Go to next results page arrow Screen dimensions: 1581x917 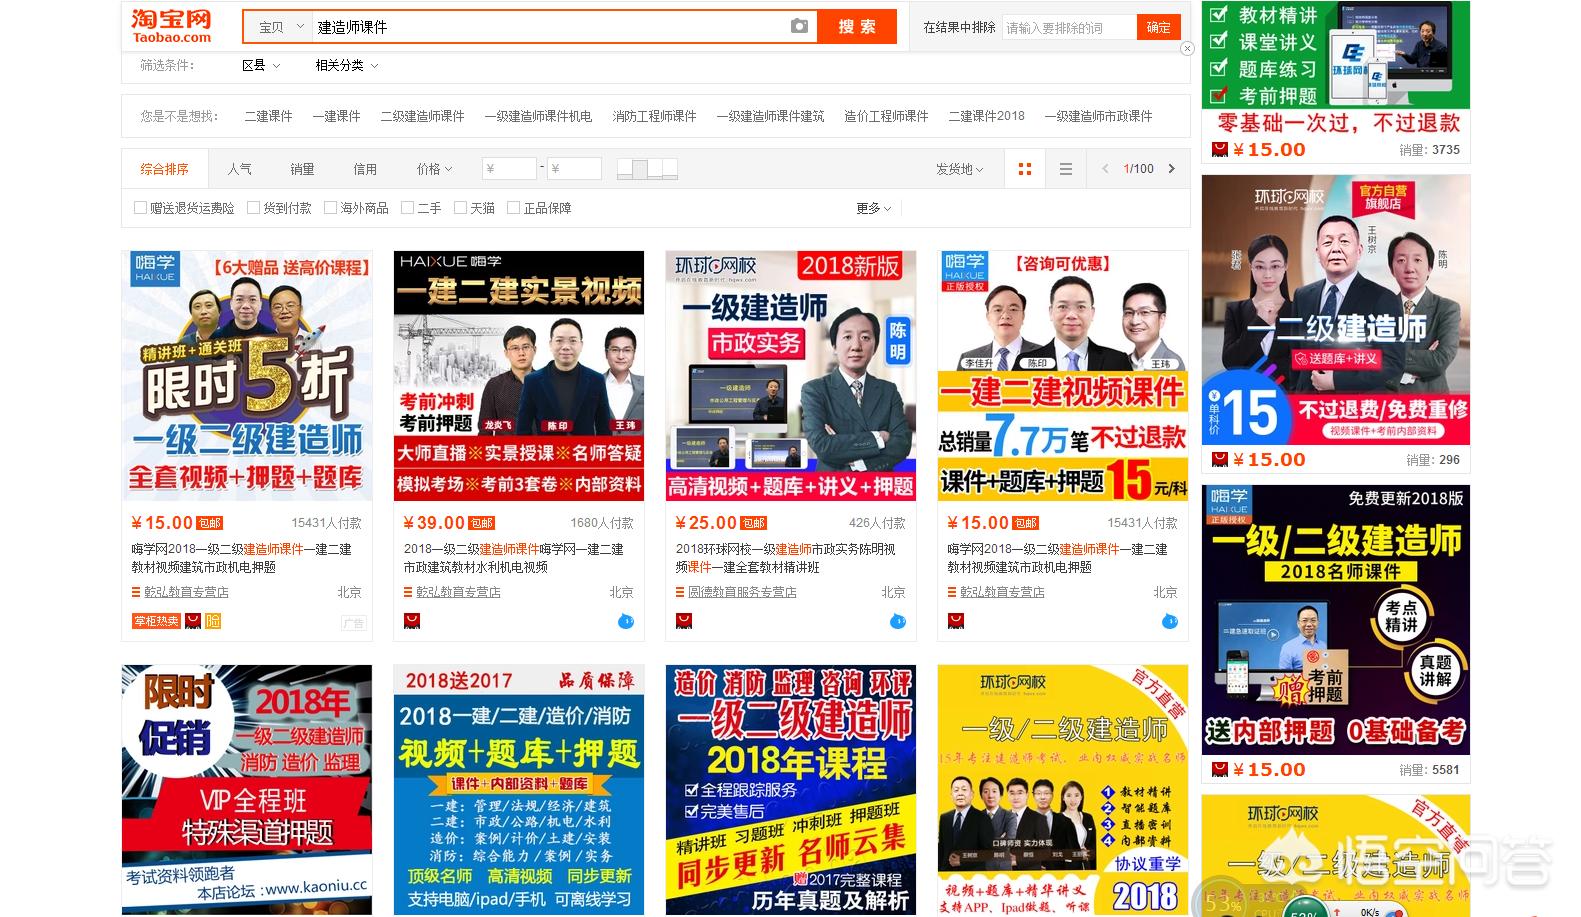tap(1172, 169)
